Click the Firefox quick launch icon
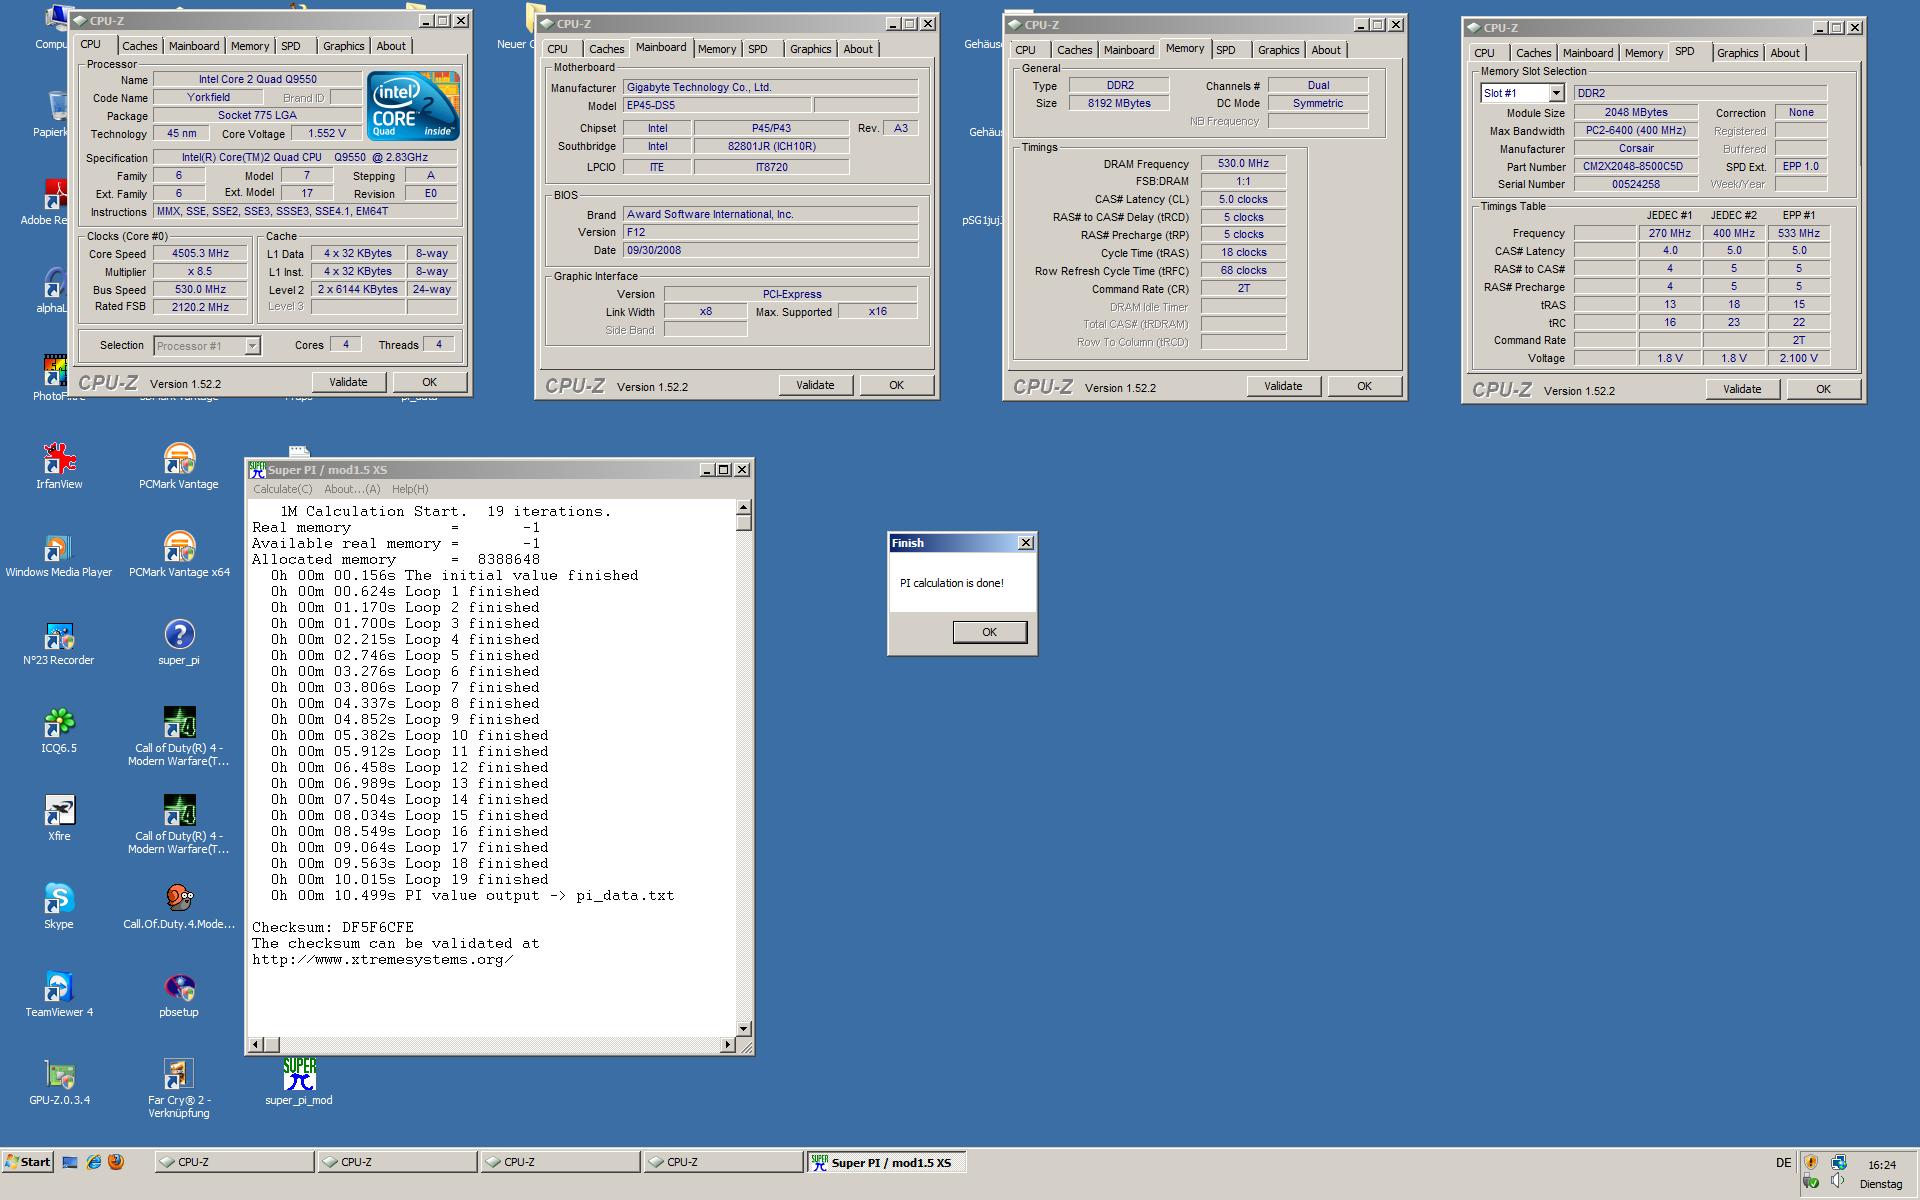The width and height of the screenshot is (1920, 1200). (x=115, y=1162)
